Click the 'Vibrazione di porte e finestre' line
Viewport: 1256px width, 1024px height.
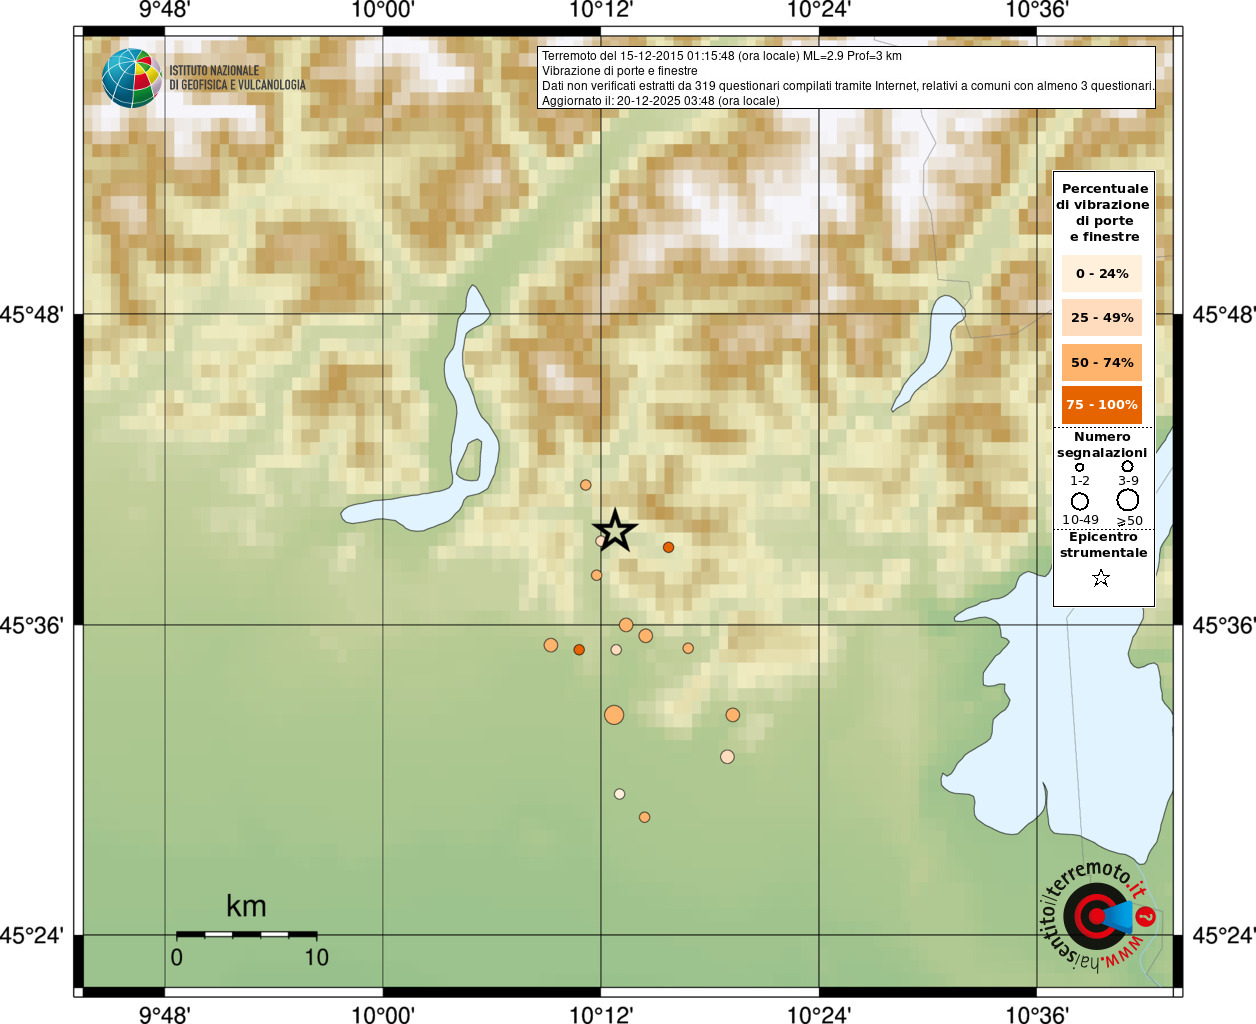620,71
